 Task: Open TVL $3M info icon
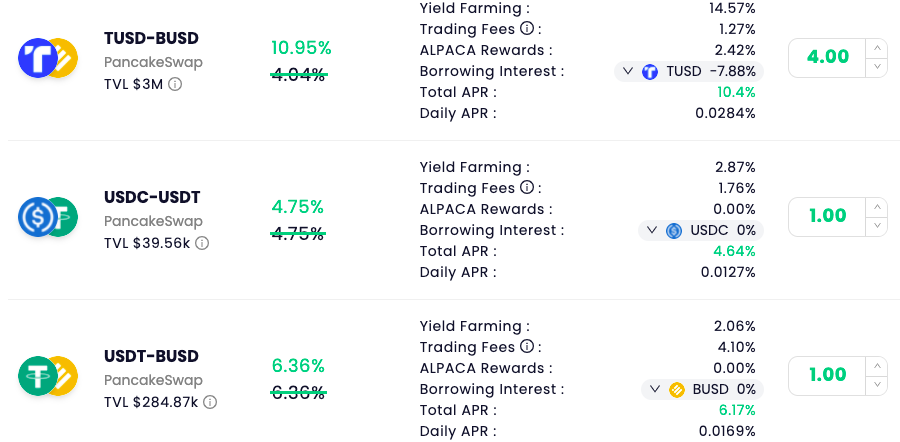pyautogui.click(x=175, y=84)
